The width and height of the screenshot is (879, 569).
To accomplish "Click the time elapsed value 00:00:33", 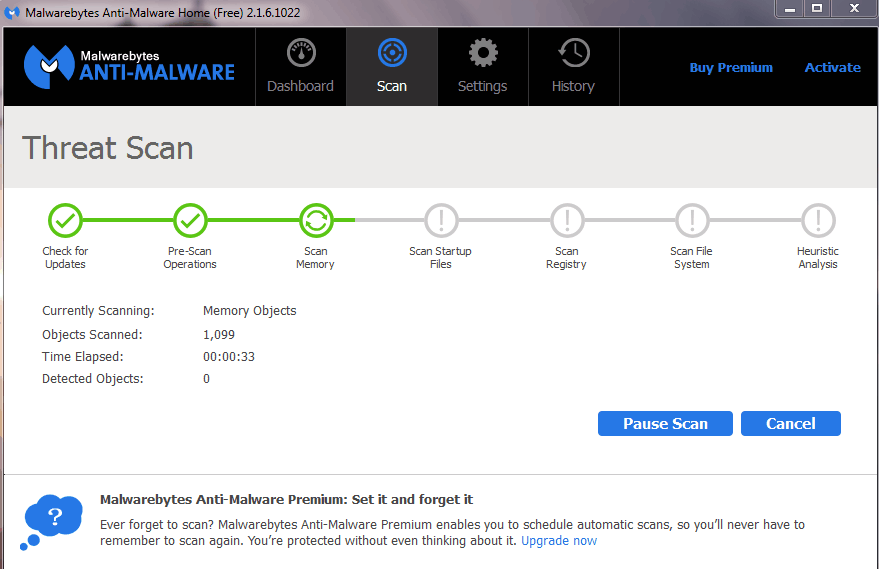I will tap(229, 357).
